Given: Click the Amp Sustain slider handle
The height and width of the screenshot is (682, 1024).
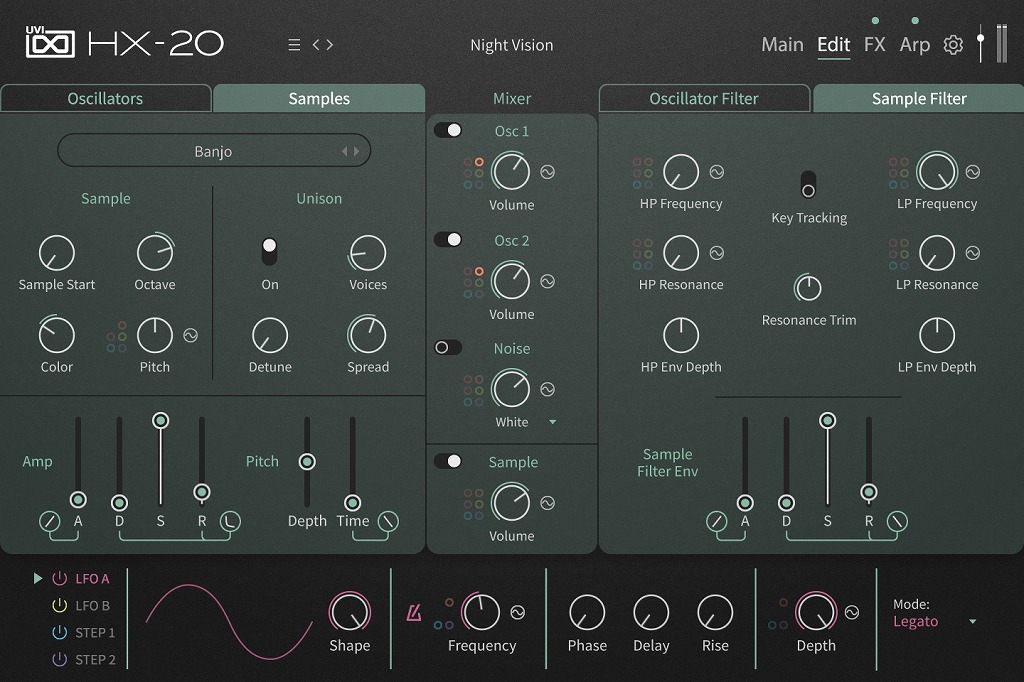Looking at the screenshot, I should pos(160,420).
